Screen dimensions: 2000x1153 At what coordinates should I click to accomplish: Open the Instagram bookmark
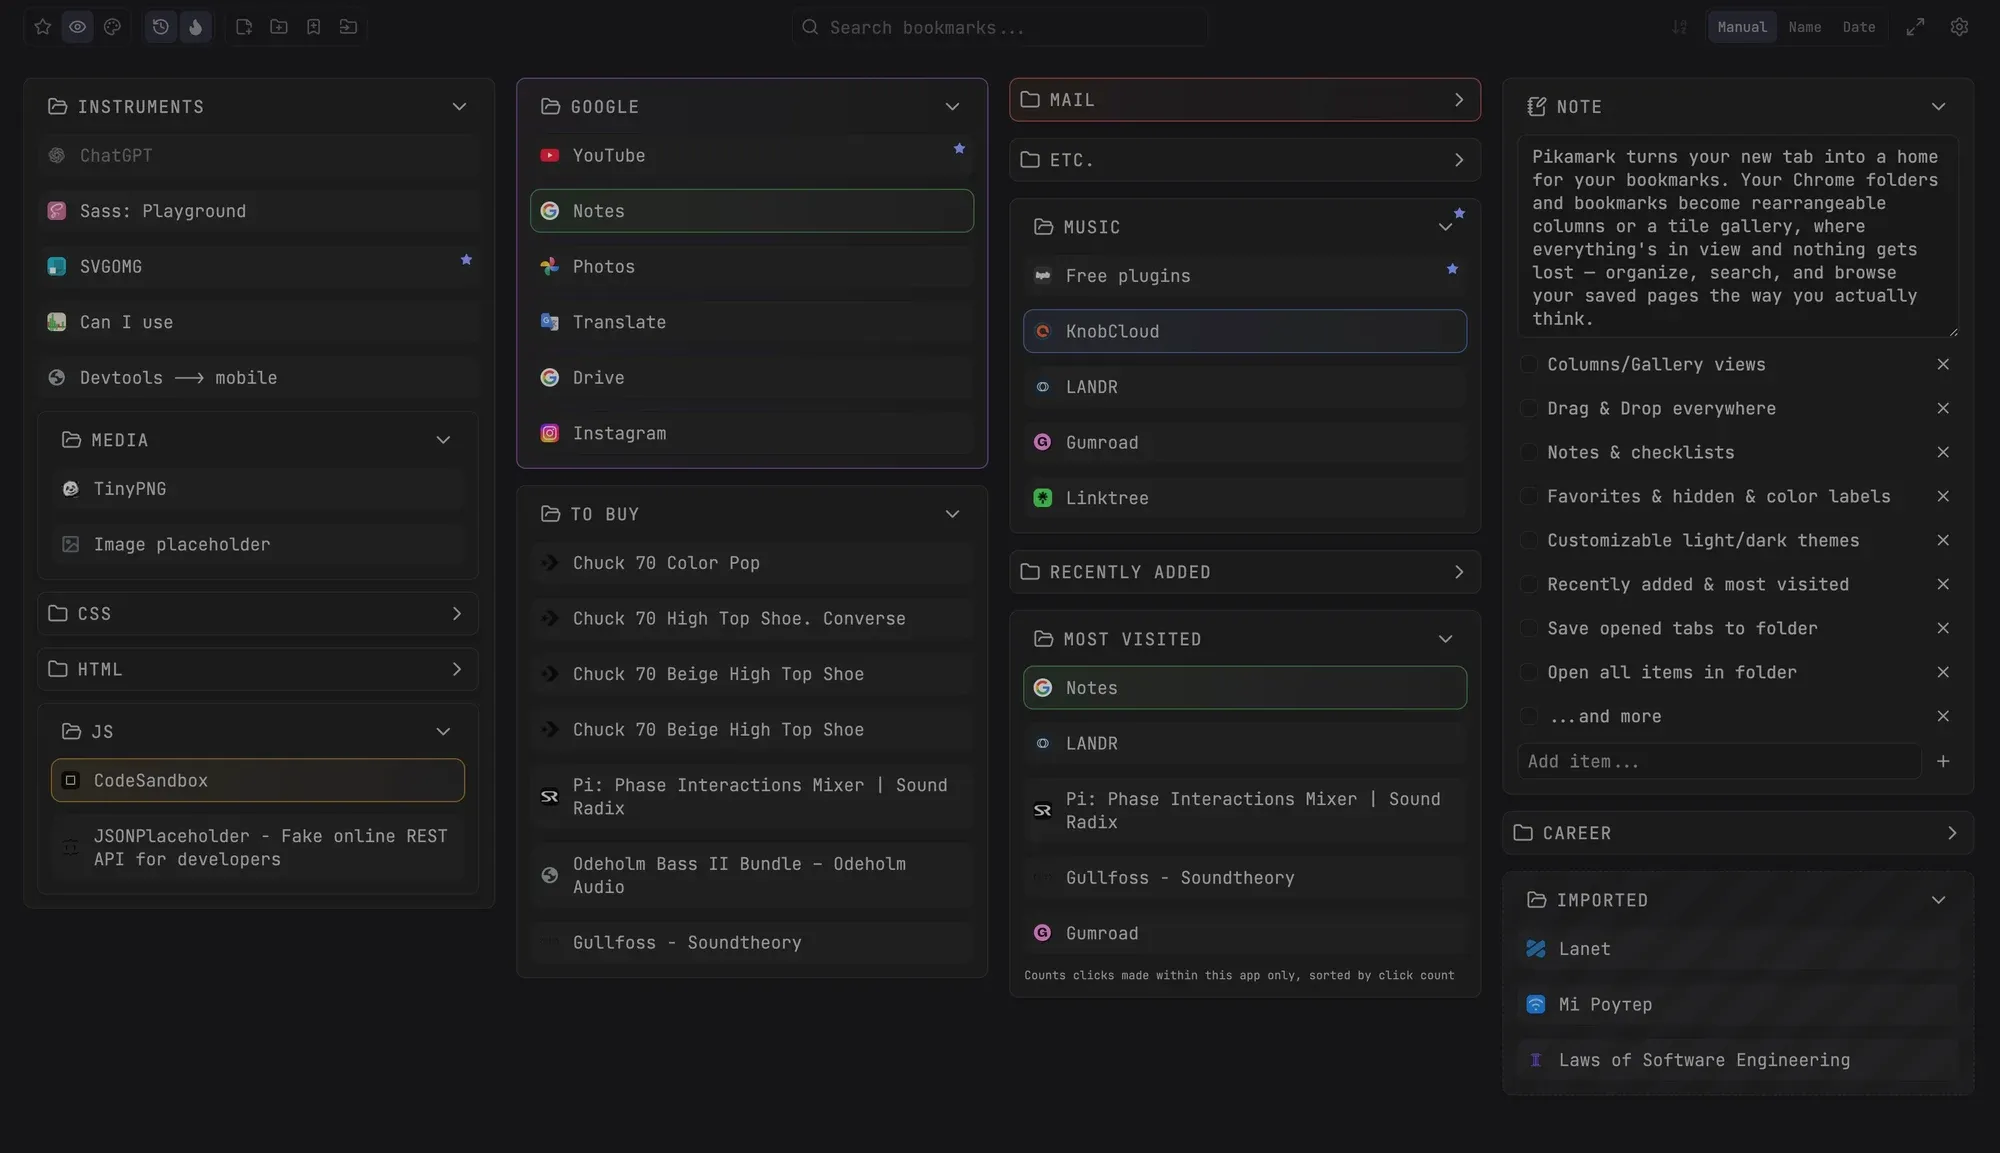(752, 434)
